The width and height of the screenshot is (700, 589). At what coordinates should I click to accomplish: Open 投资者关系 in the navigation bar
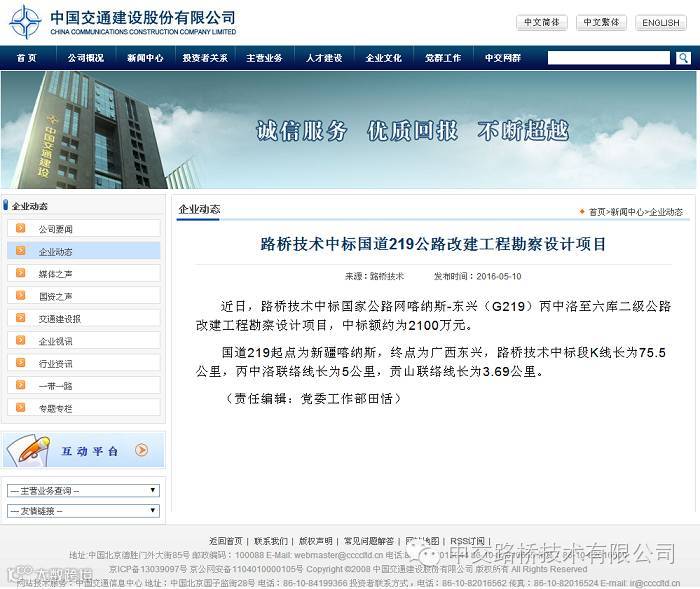(x=205, y=58)
